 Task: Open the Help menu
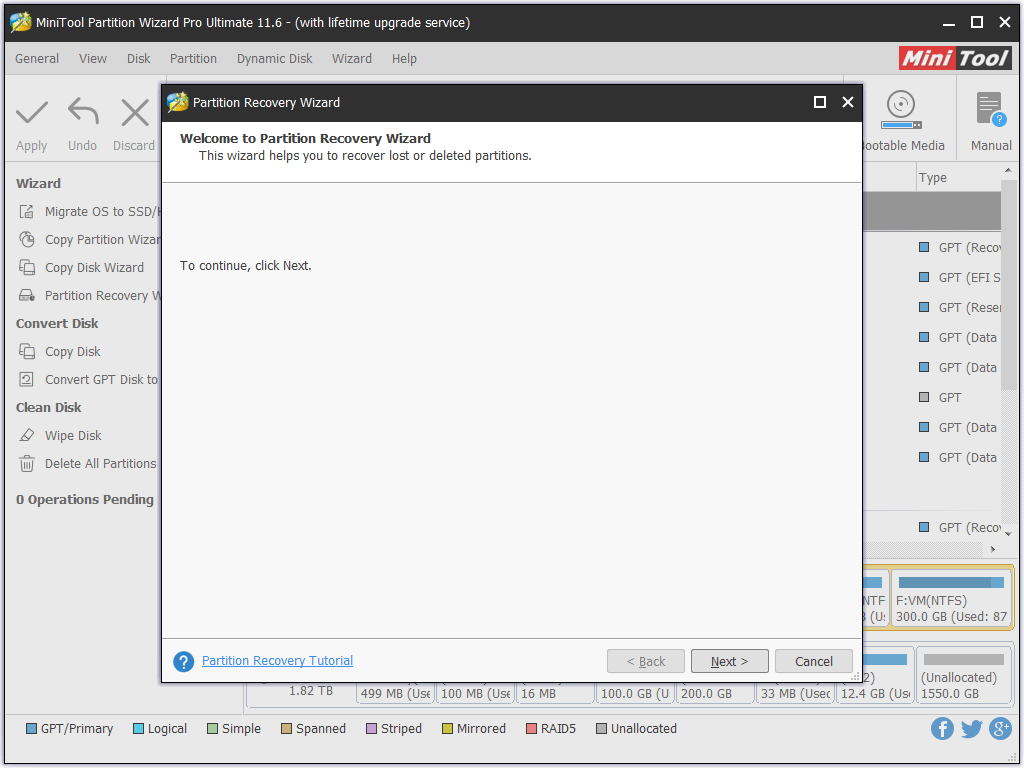pyautogui.click(x=404, y=59)
